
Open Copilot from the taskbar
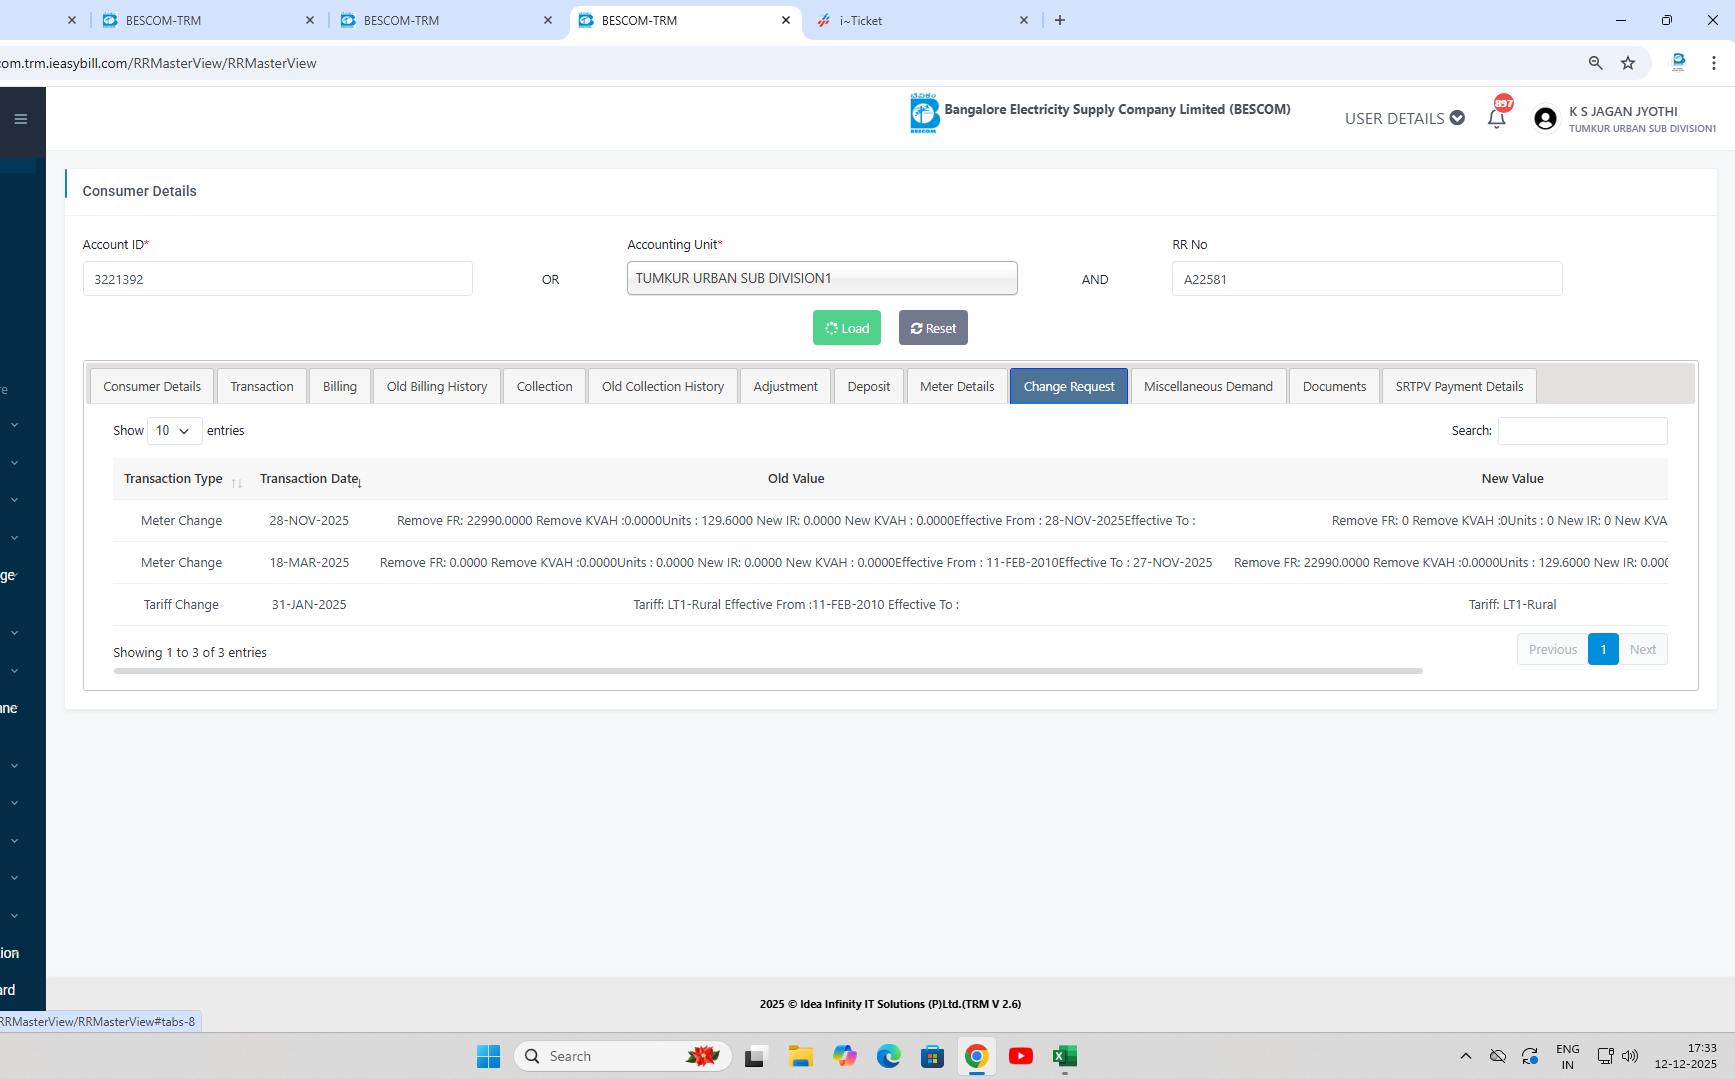[845, 1056]
